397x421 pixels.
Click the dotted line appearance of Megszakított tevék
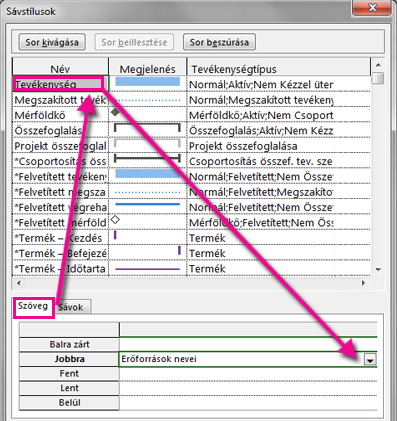click(147, 100)
